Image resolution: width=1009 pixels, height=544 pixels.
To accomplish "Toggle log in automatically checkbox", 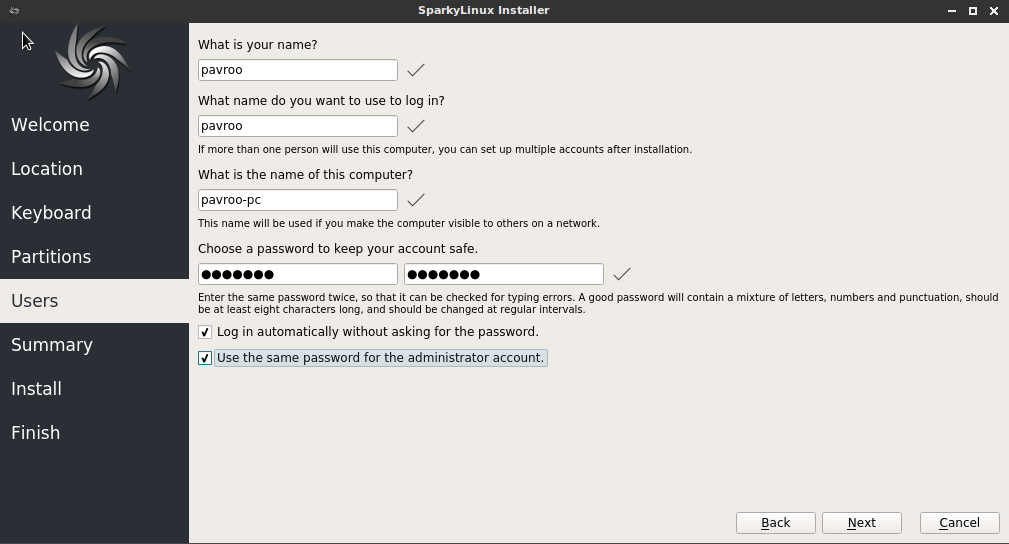I will (x=205, y=332).
